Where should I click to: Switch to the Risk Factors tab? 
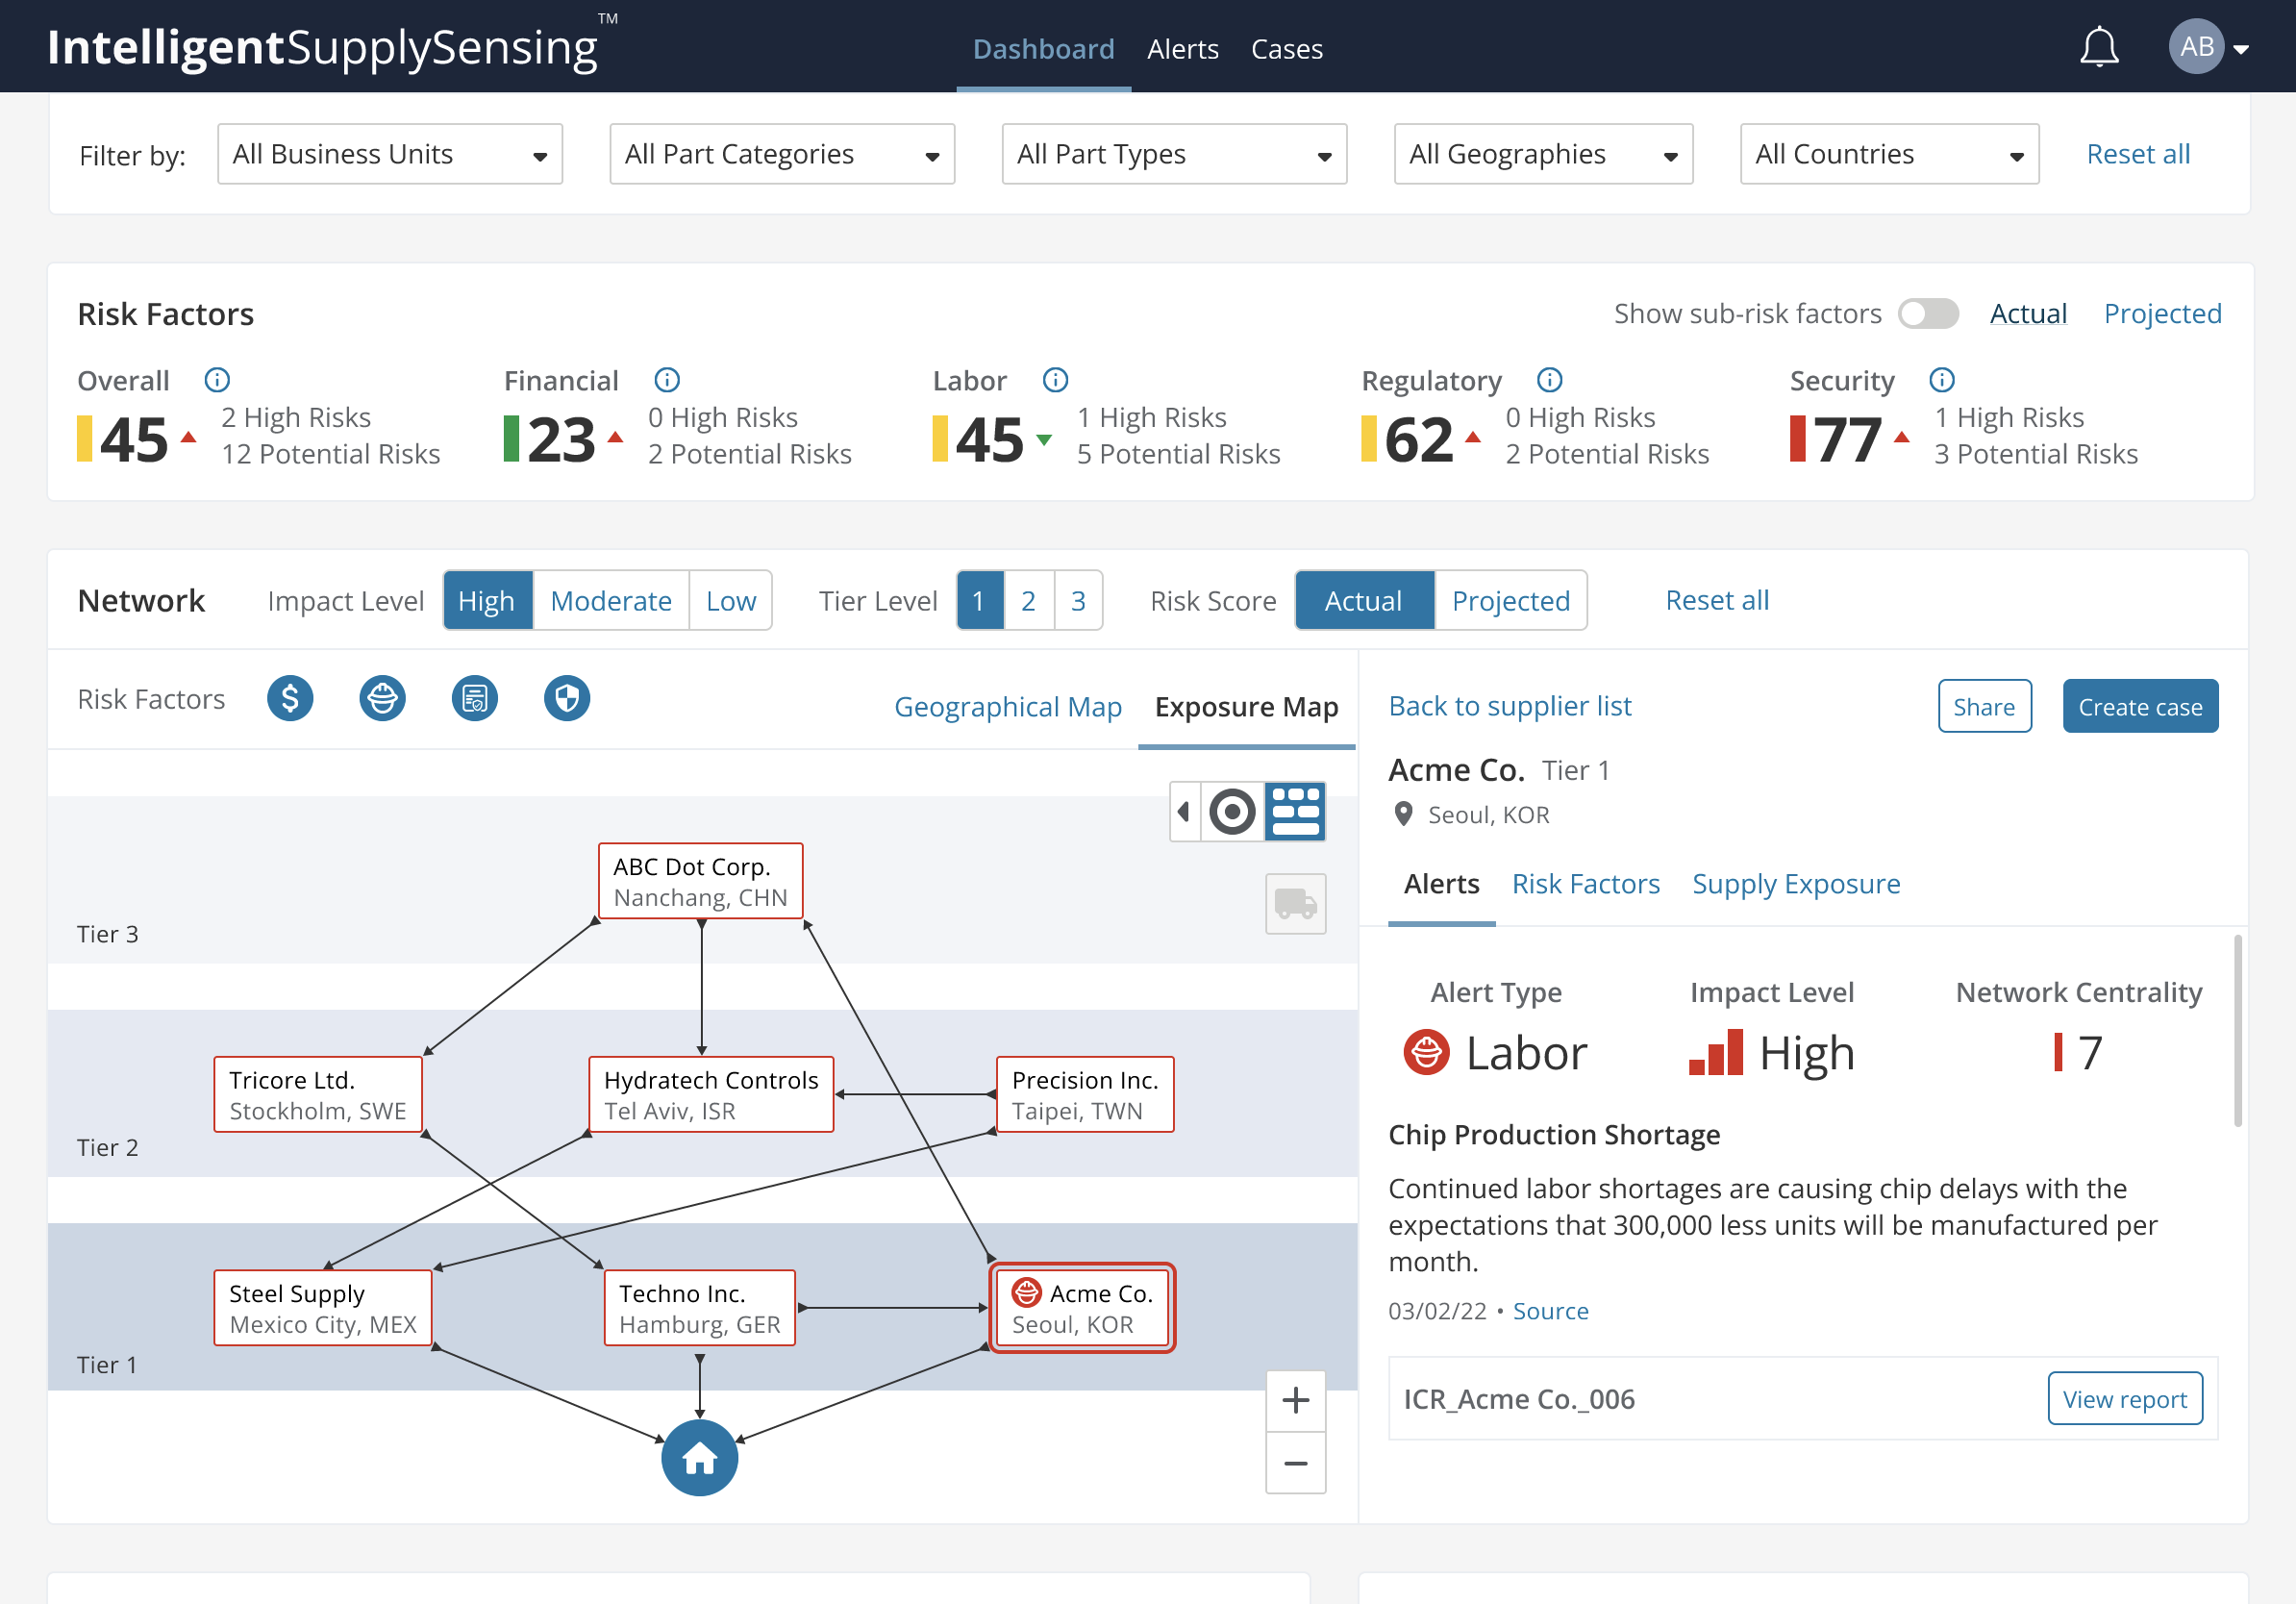pyautogui.click(x=1585, y=883)
